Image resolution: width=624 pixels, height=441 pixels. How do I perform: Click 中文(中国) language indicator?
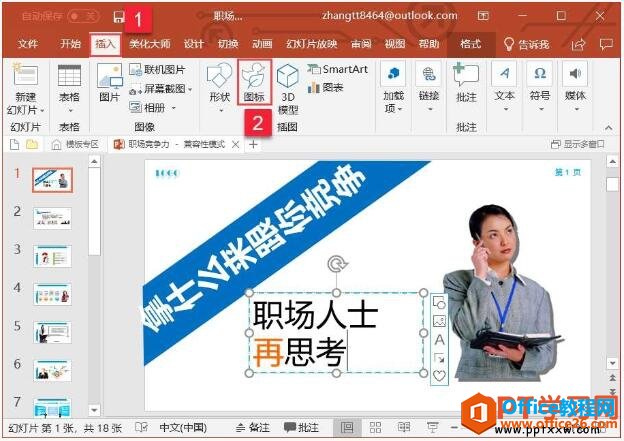click(183, 428)
